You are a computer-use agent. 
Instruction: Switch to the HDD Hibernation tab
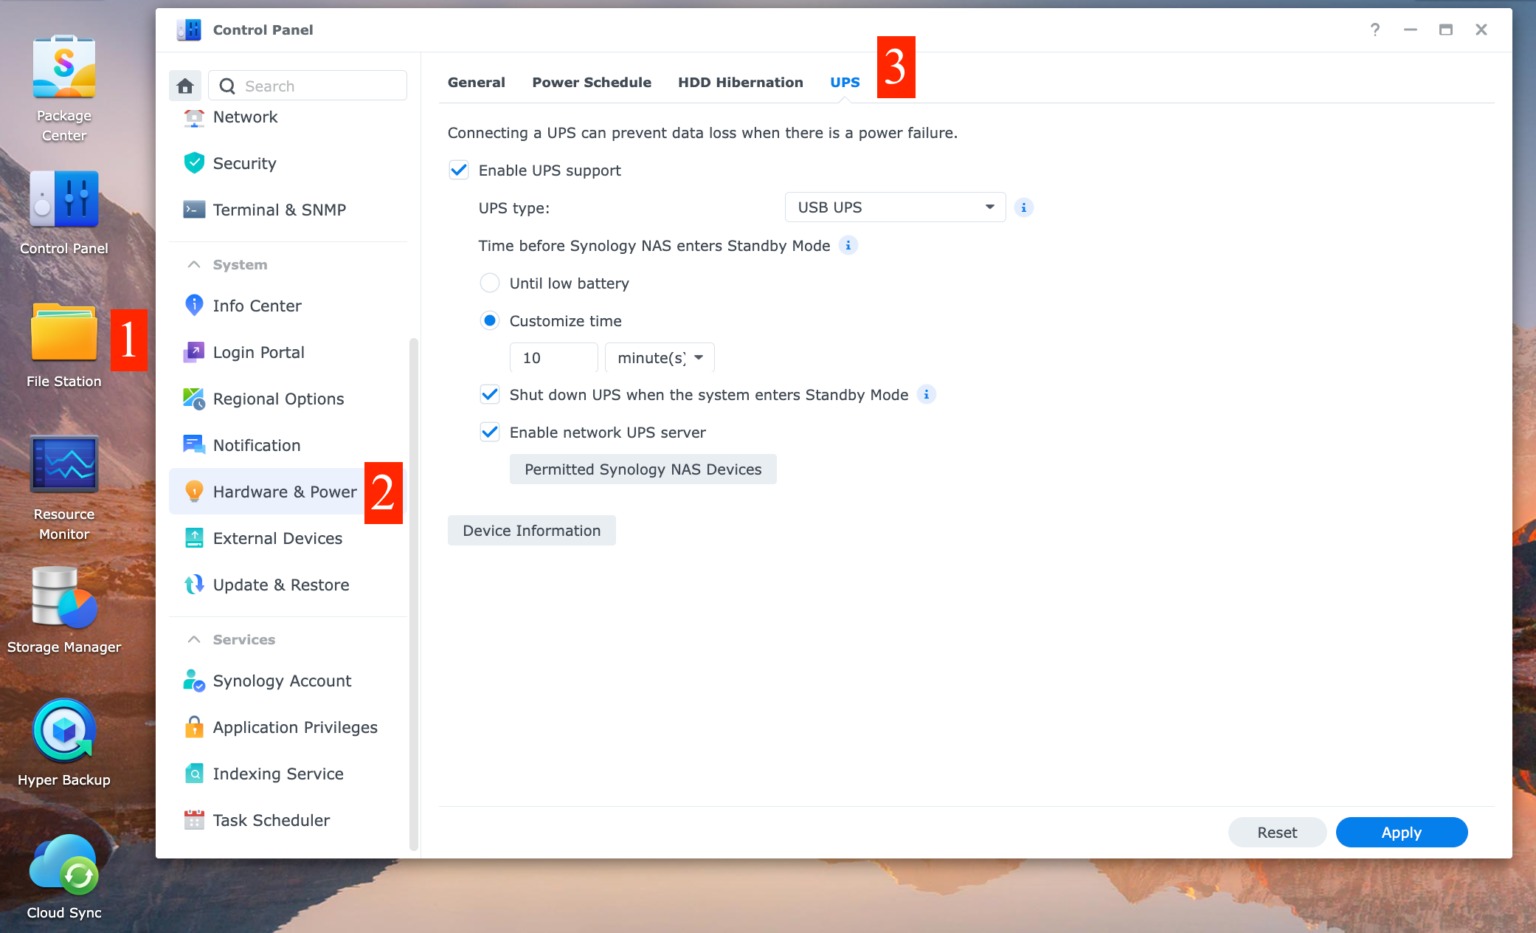(x=740, y=82)
